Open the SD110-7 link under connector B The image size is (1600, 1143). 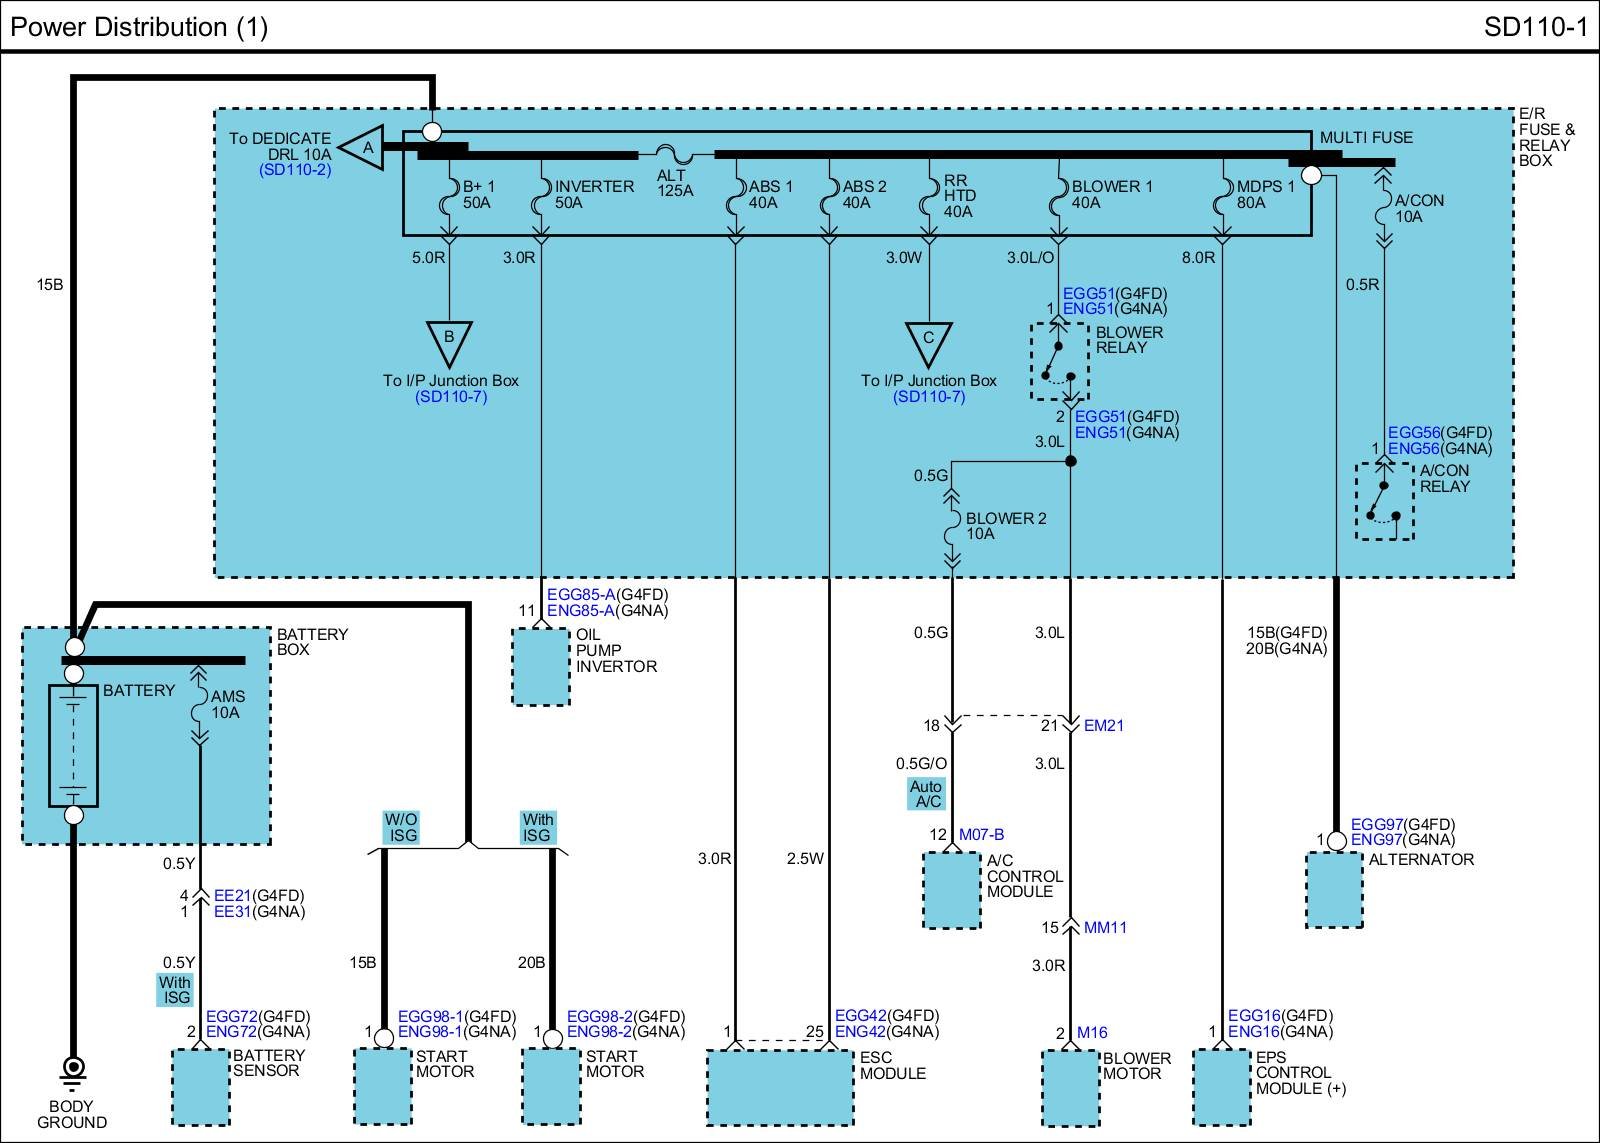pyautogui.click(x=451, y=397)
